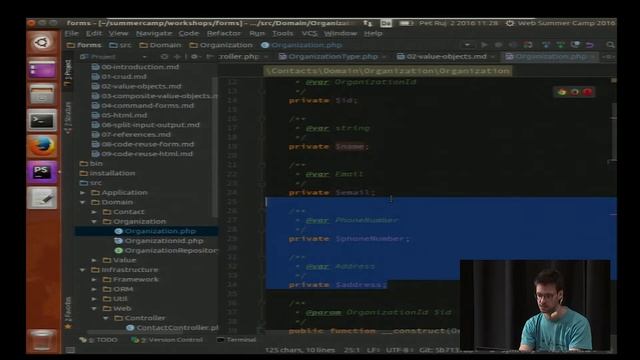Image resolution: width=640 pixels, height=360 pixels.
Task: Select ContactController.php in the project tree
Action: pyautogui.click(x=172, y=328)
